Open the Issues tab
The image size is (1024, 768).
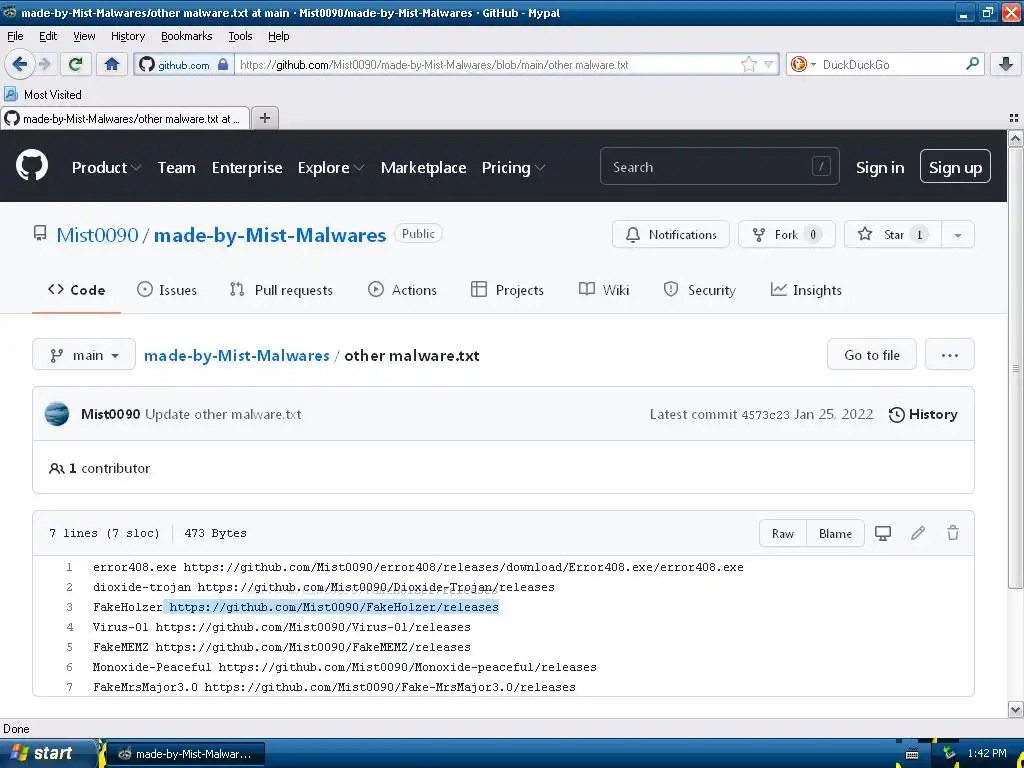coord(167,290)
